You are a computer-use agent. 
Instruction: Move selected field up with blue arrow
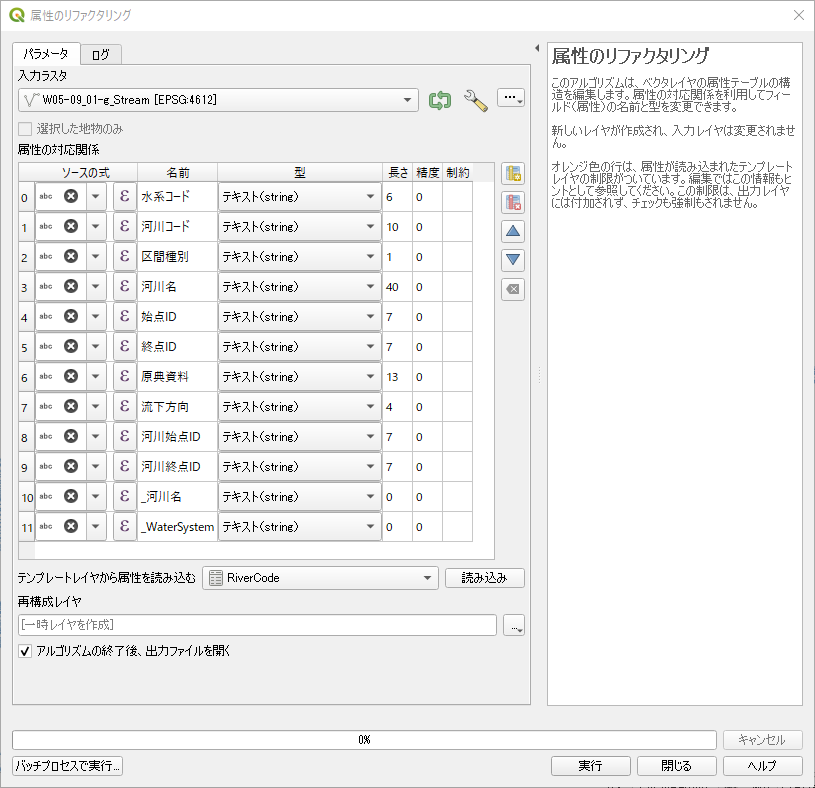[x=513, y=232]
